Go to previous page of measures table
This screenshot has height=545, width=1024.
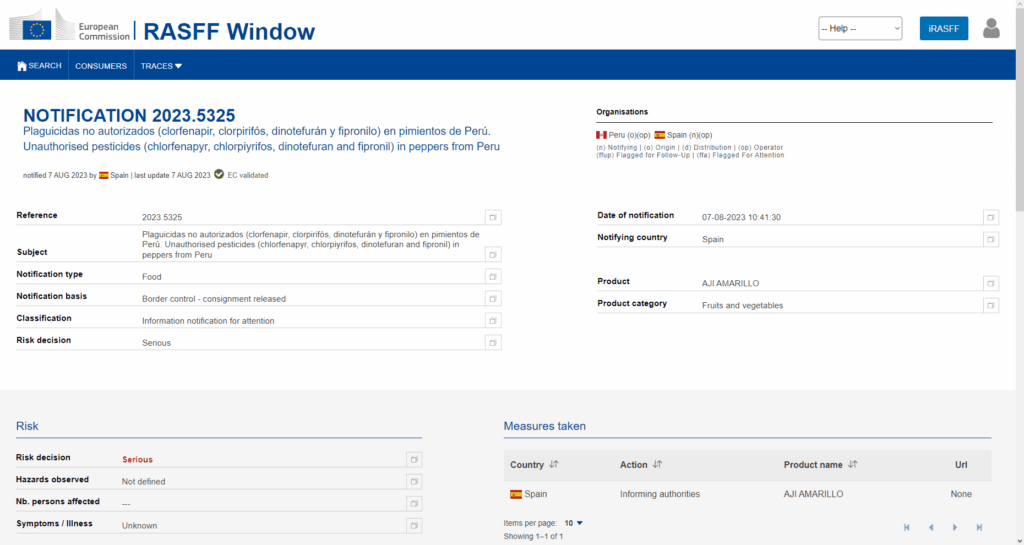pyautogui.click(x=931, y=527)
